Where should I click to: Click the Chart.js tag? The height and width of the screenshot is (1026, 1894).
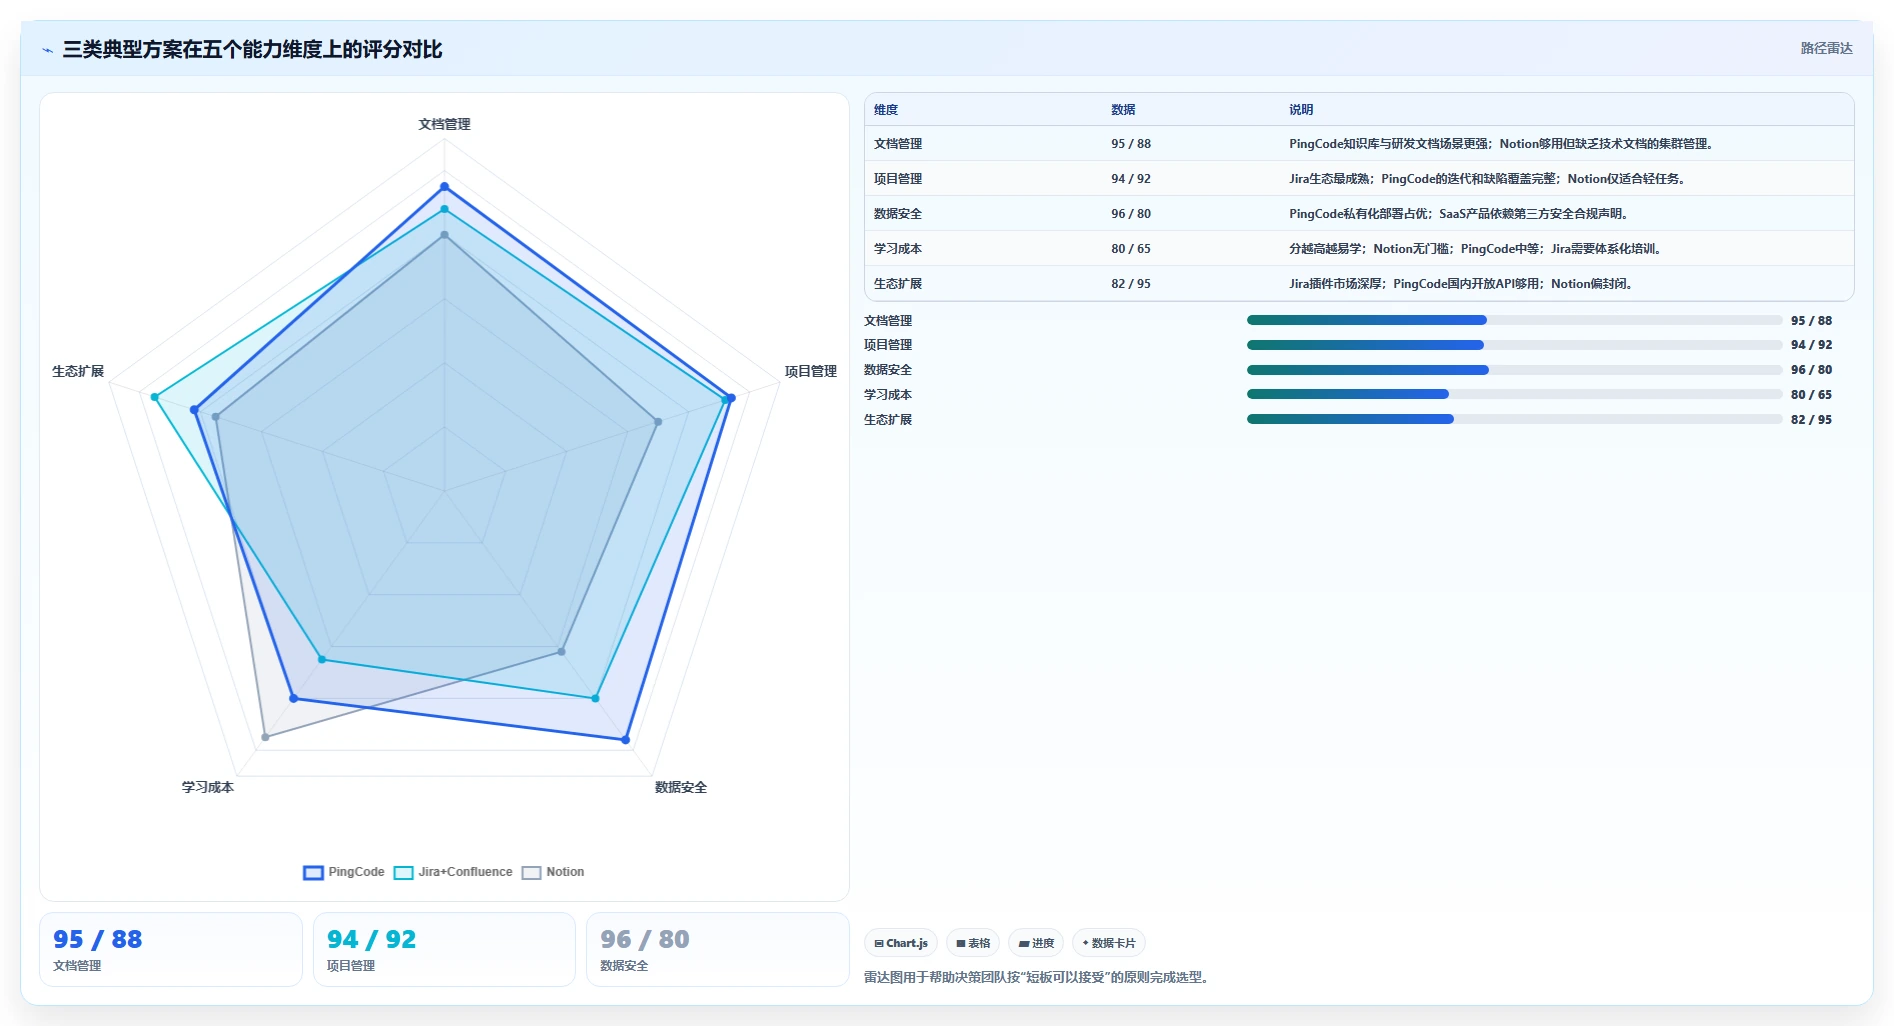[901, 943]
